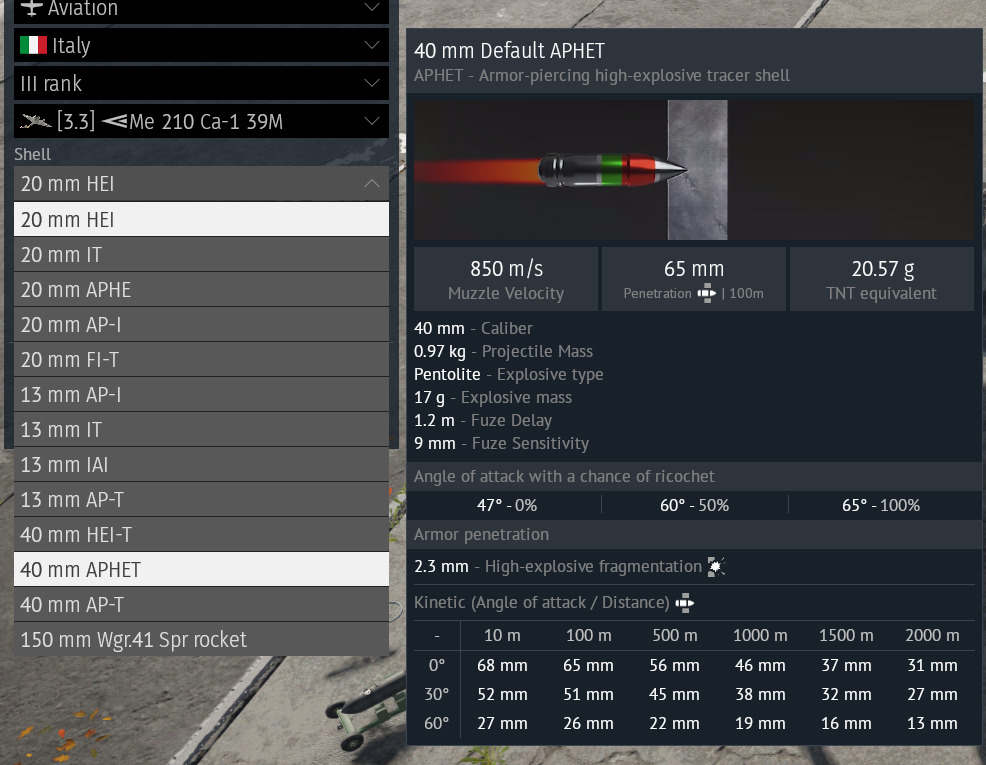Open the Italy nation dropdown

click(372, 46)
